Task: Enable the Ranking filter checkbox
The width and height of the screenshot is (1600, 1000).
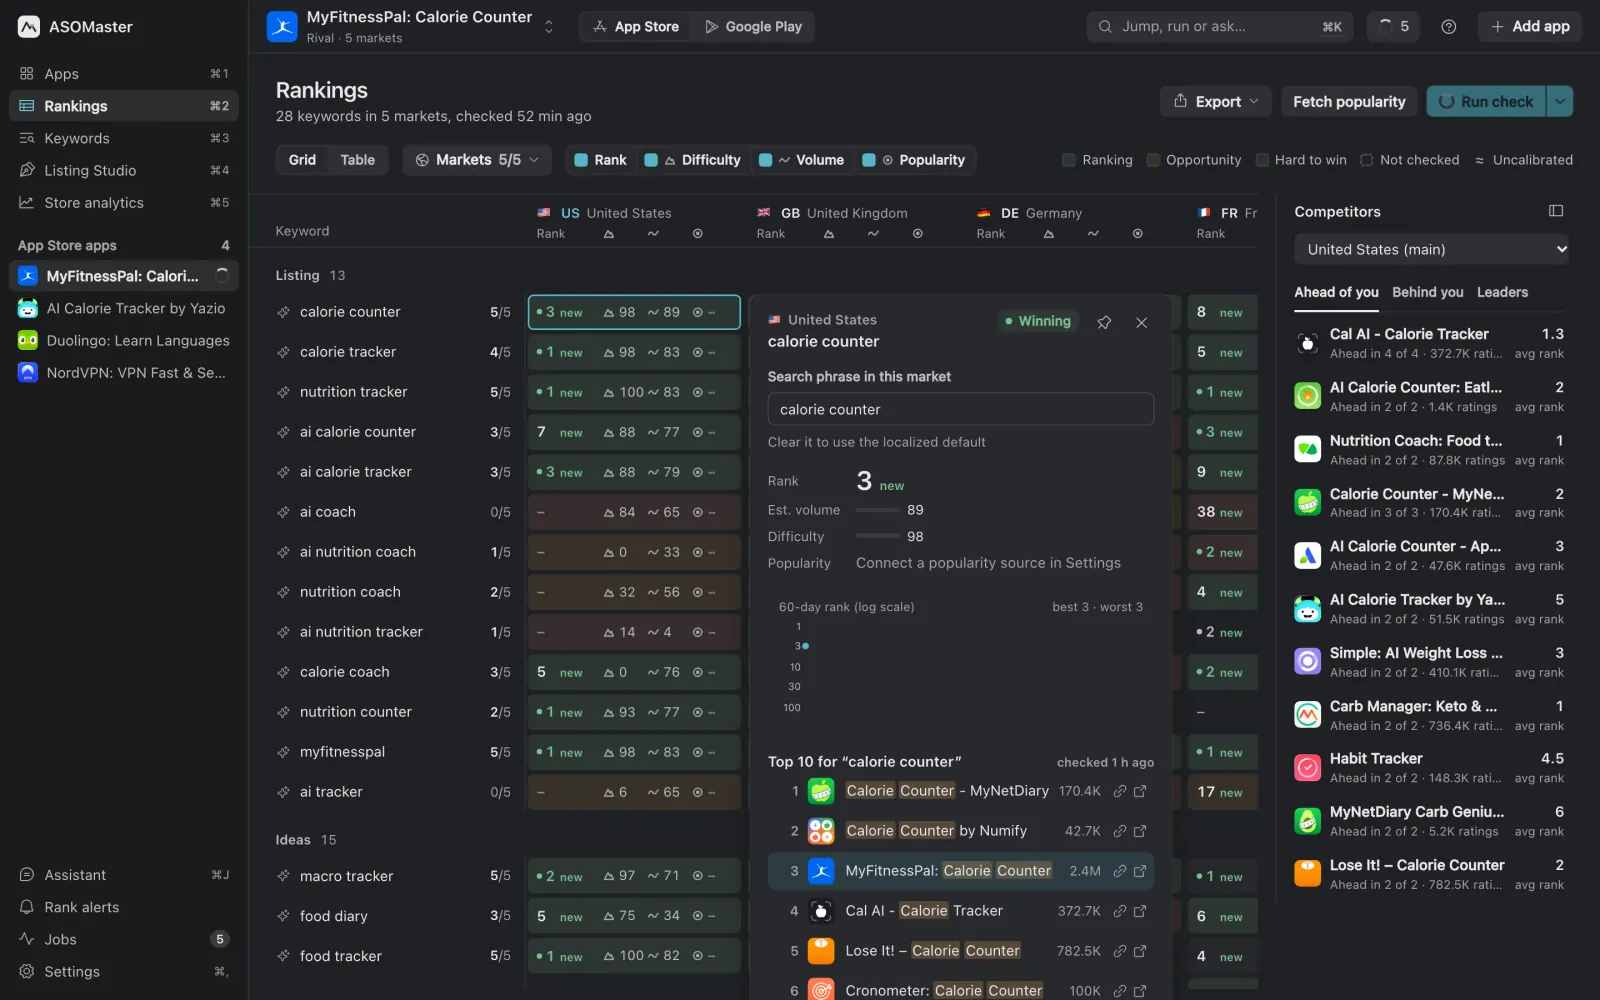Action: [1069, 160]
